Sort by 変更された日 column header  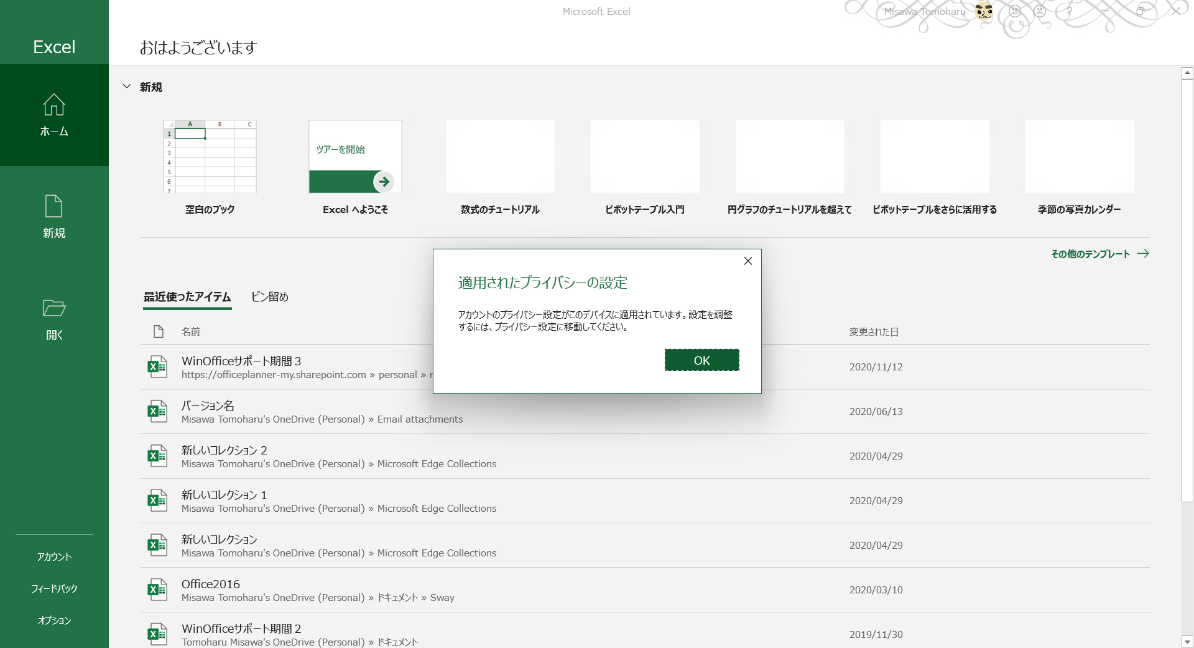pos(873,332)
